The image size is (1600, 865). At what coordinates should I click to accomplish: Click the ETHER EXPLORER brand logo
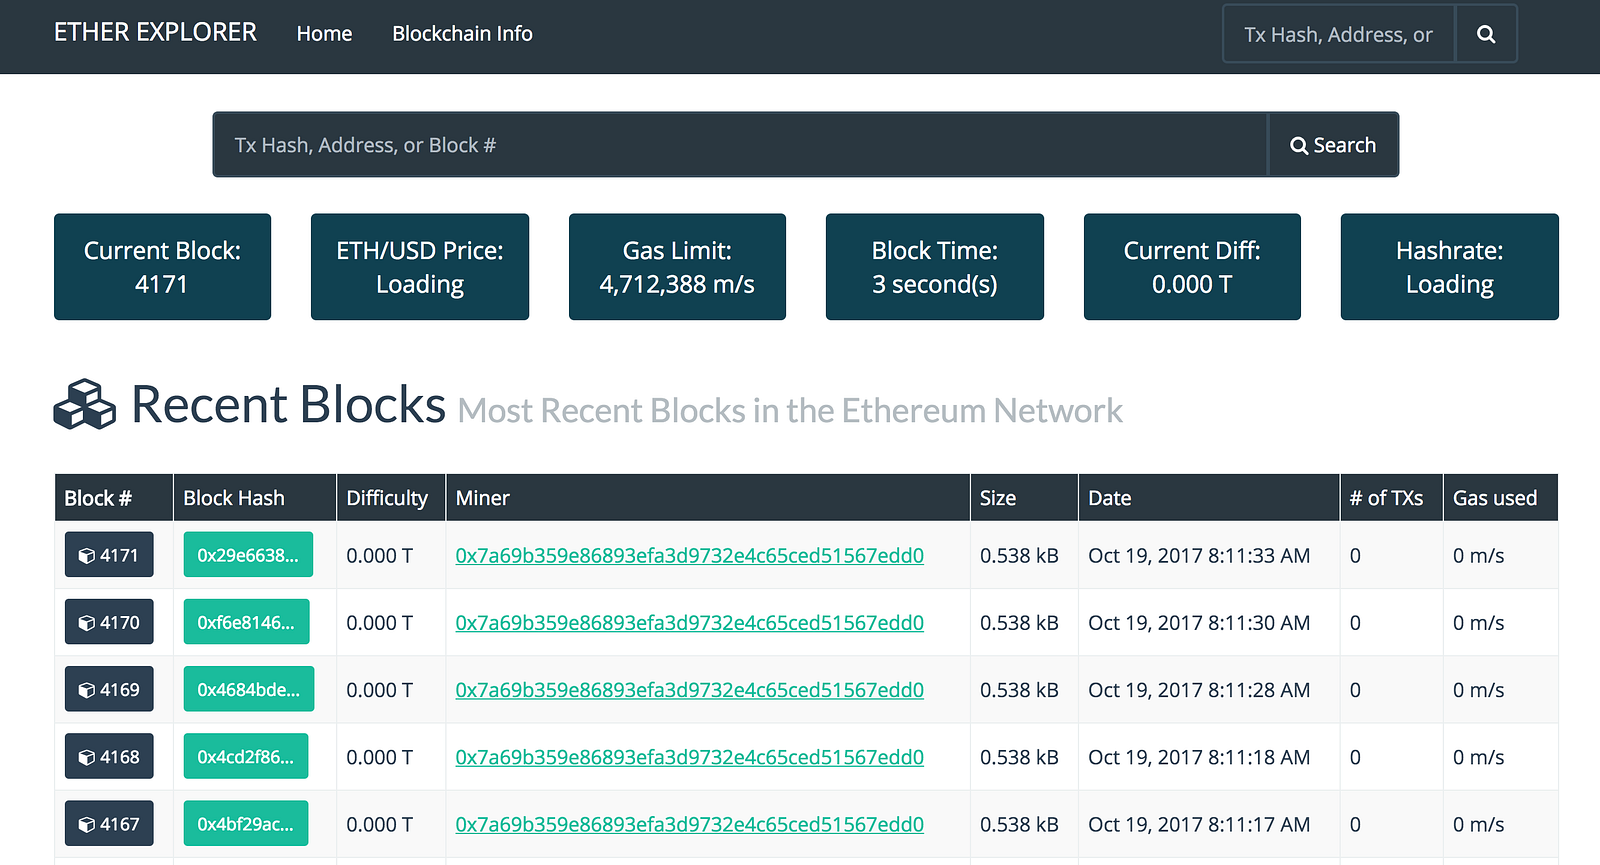click(x=155, y=33)
